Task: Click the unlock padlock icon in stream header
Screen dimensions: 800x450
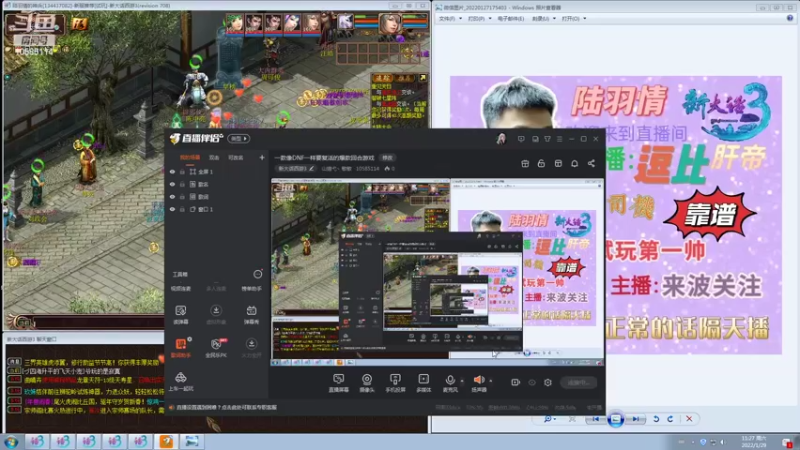Action: click(x=541, y=163)
